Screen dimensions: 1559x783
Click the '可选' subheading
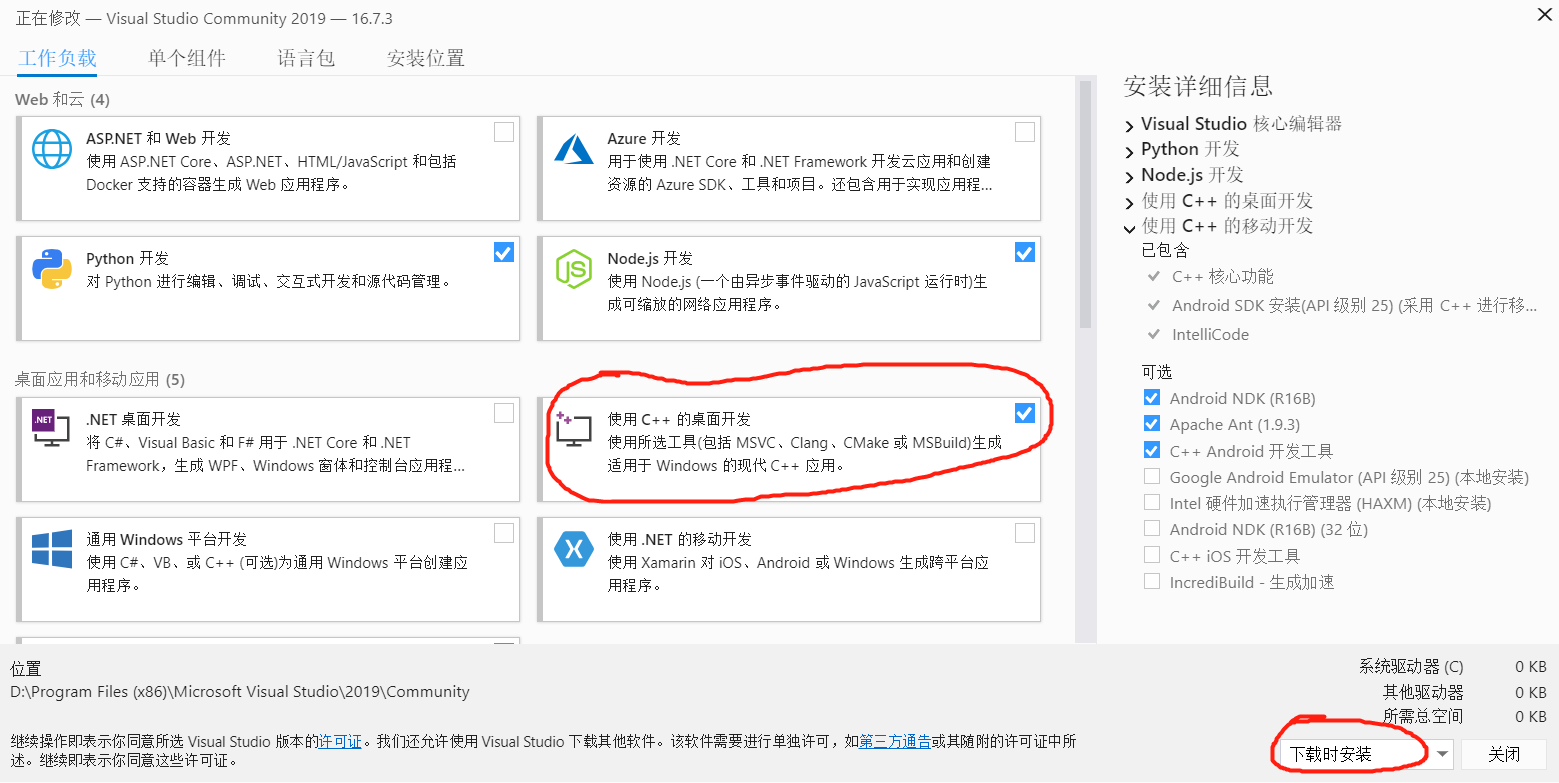[x=1157, y=372]
